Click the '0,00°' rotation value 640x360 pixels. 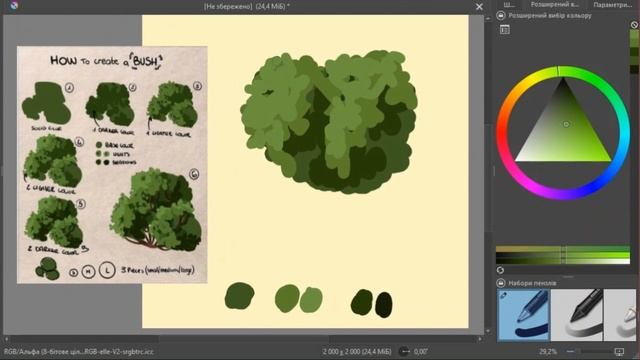click(421, 351)
